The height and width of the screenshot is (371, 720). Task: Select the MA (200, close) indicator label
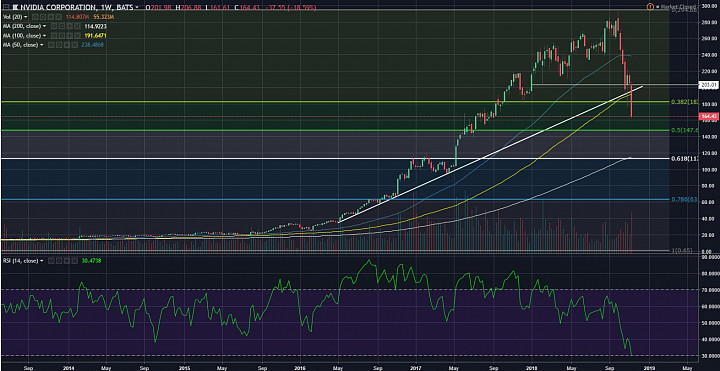tap(22, 27)
